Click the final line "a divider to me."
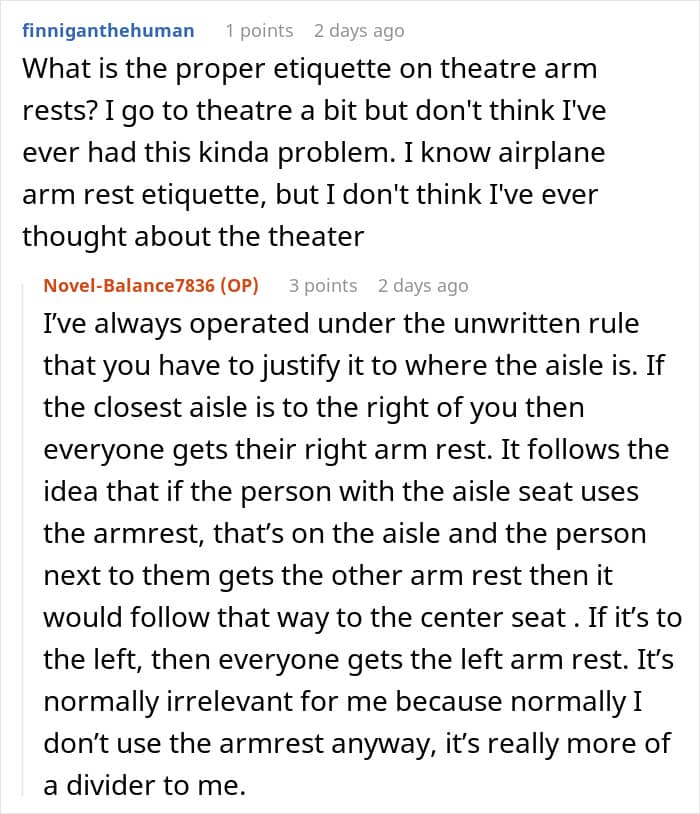Viewport: 700px width, 814px height. point(143,785)
